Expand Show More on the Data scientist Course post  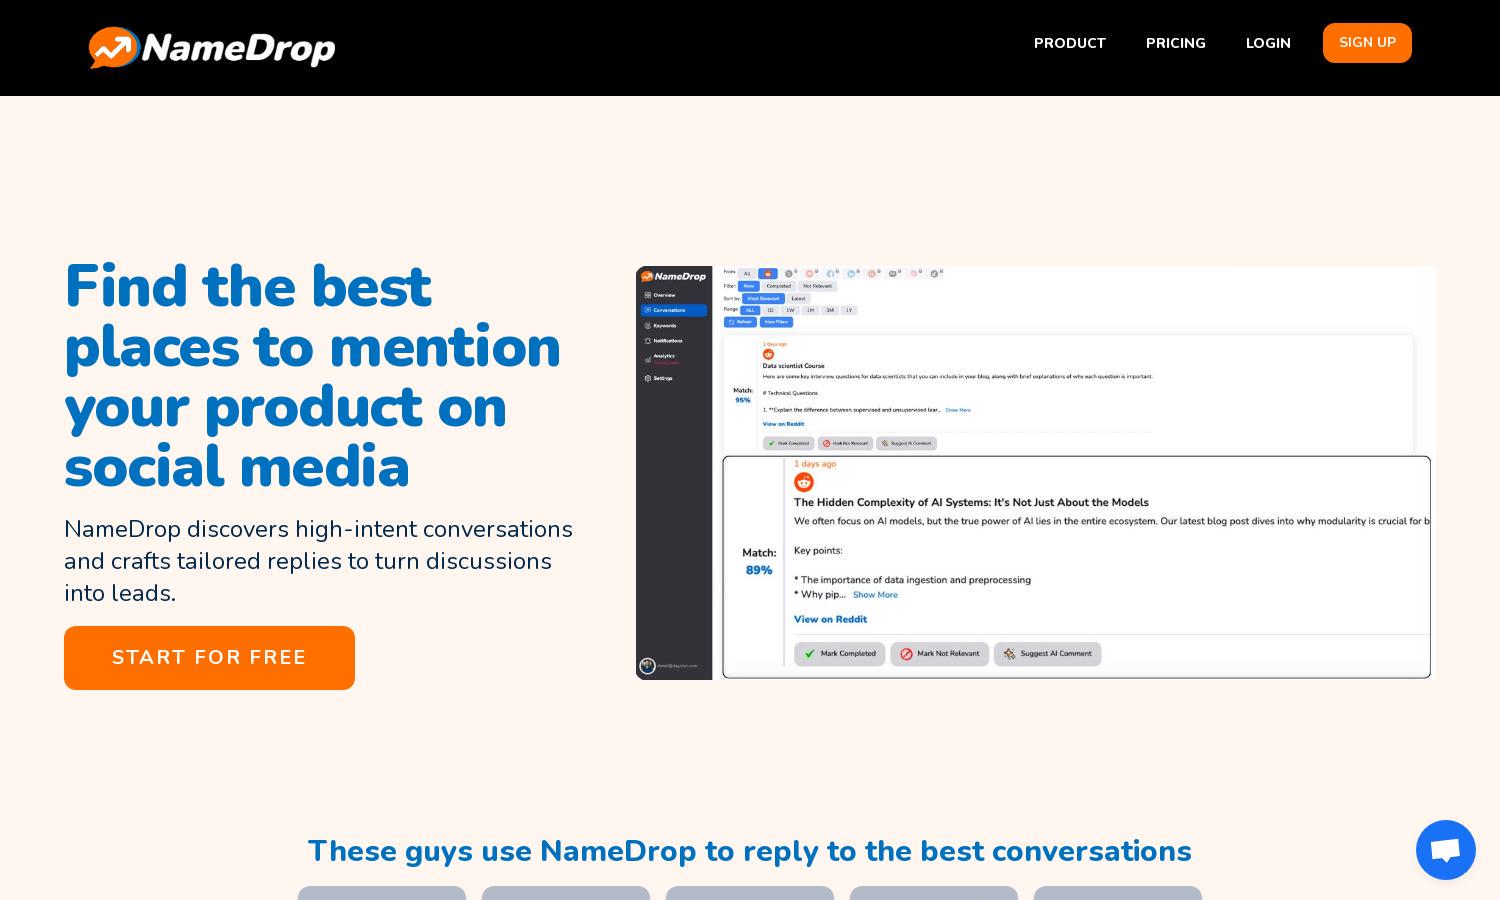tap(958, 410)
